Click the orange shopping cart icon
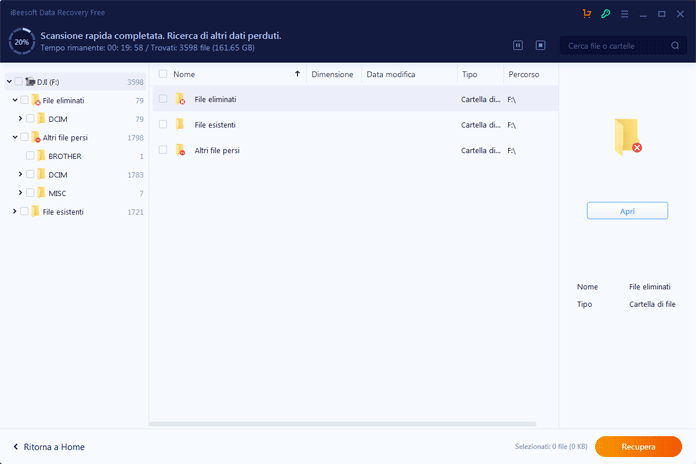Screen dimensions: 696x464 (586, 14)
